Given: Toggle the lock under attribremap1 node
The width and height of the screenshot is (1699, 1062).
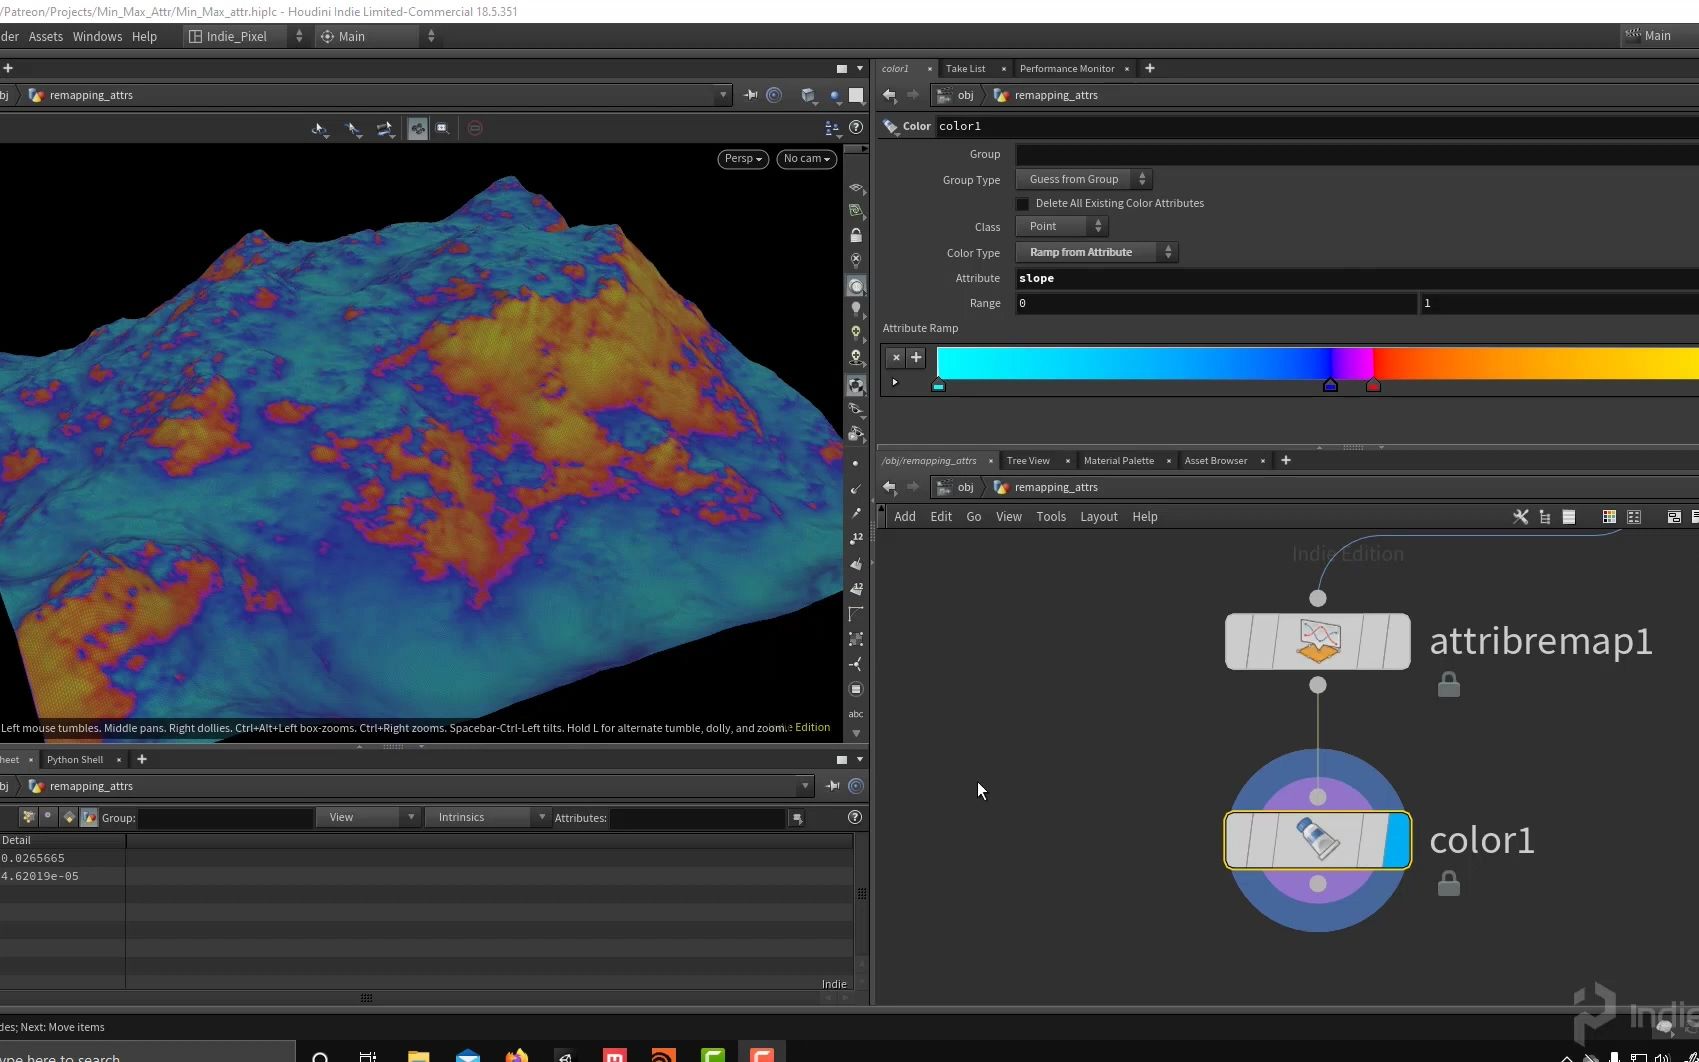Looking at the screenshot, I should click(1448, 686).
